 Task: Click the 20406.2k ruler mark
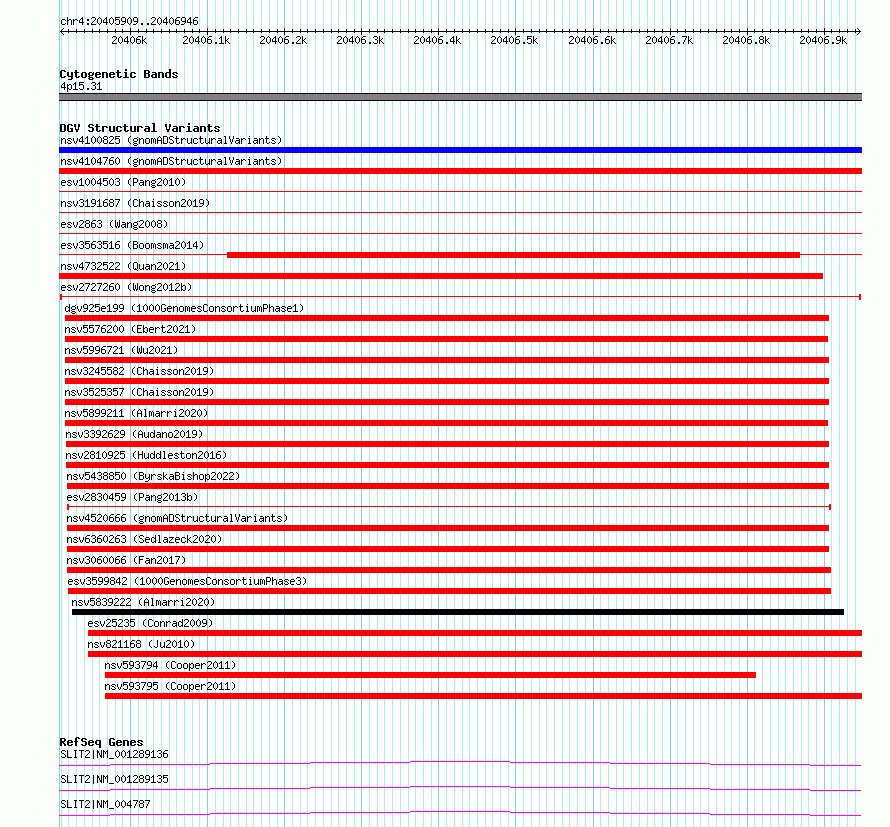283,40
